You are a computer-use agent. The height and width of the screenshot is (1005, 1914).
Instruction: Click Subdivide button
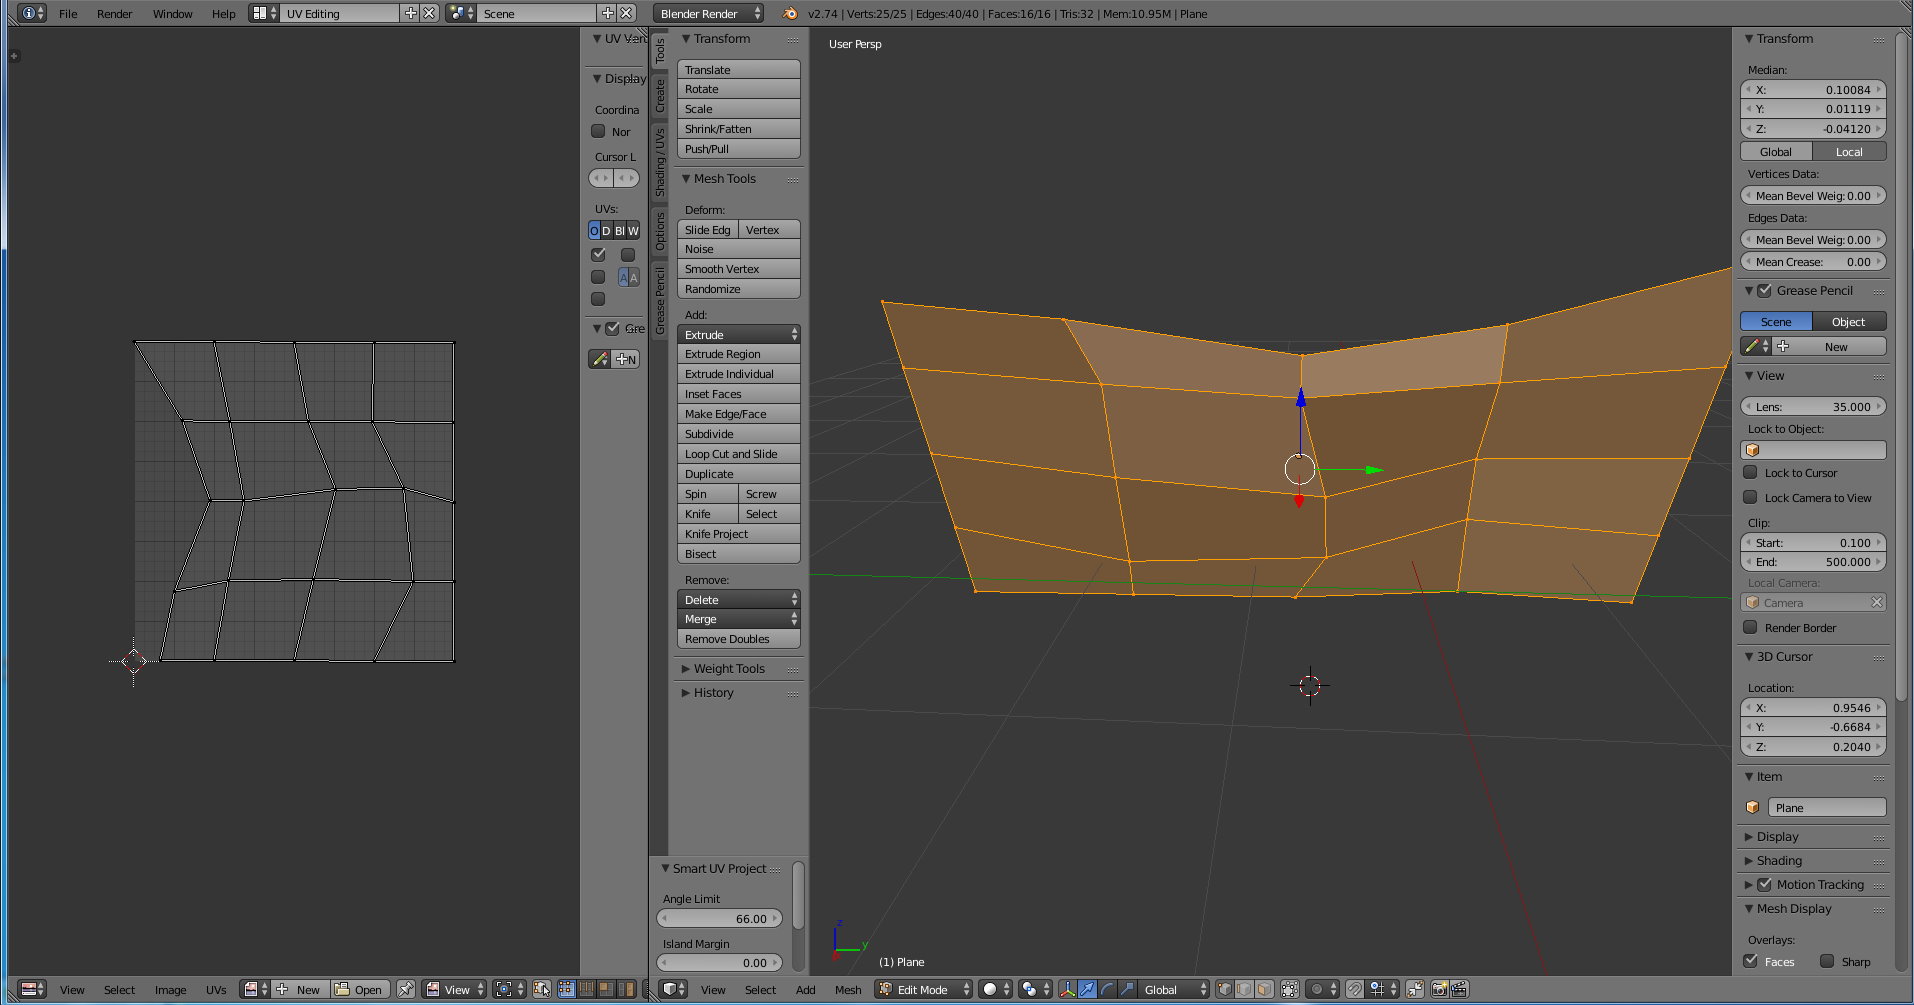739,434
